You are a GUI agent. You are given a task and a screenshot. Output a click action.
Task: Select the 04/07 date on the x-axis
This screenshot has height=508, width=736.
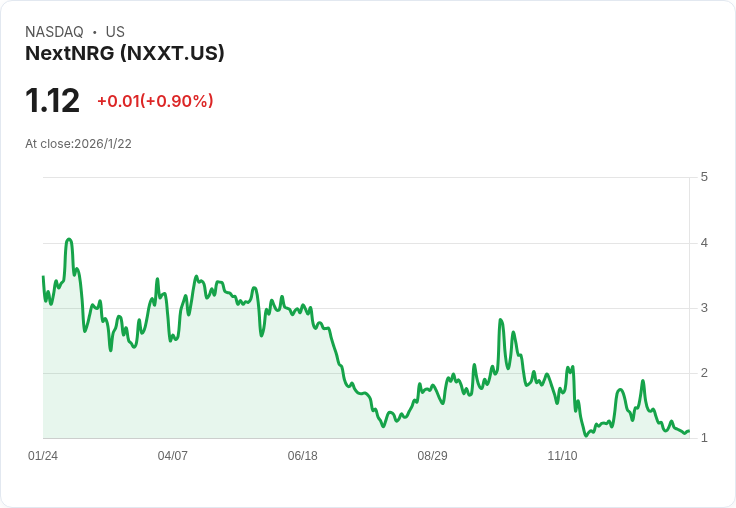coord(173,456)
